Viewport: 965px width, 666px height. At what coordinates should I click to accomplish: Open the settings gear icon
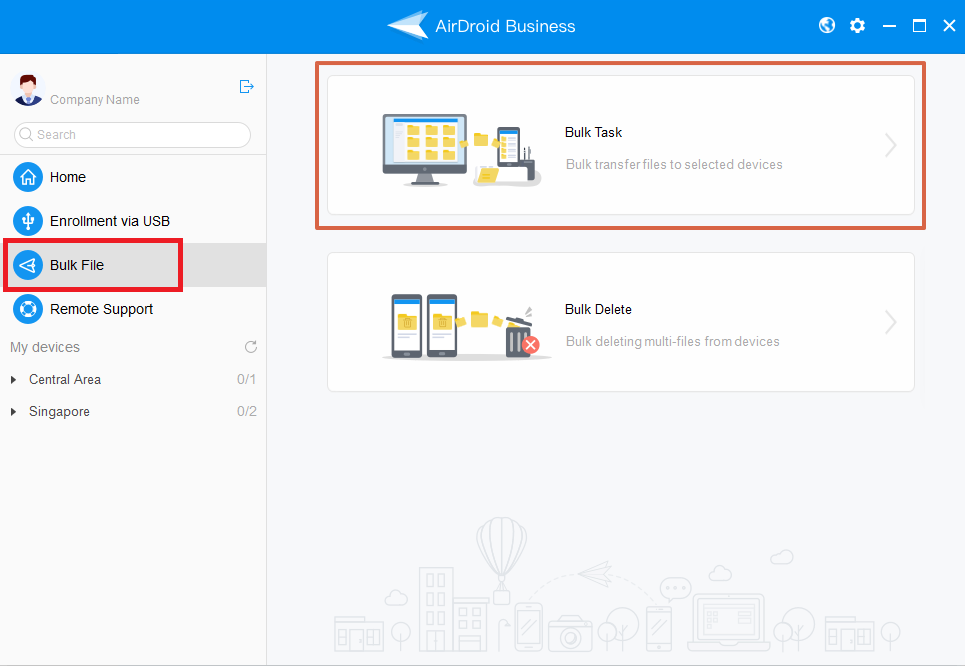[x=857, y=26]
